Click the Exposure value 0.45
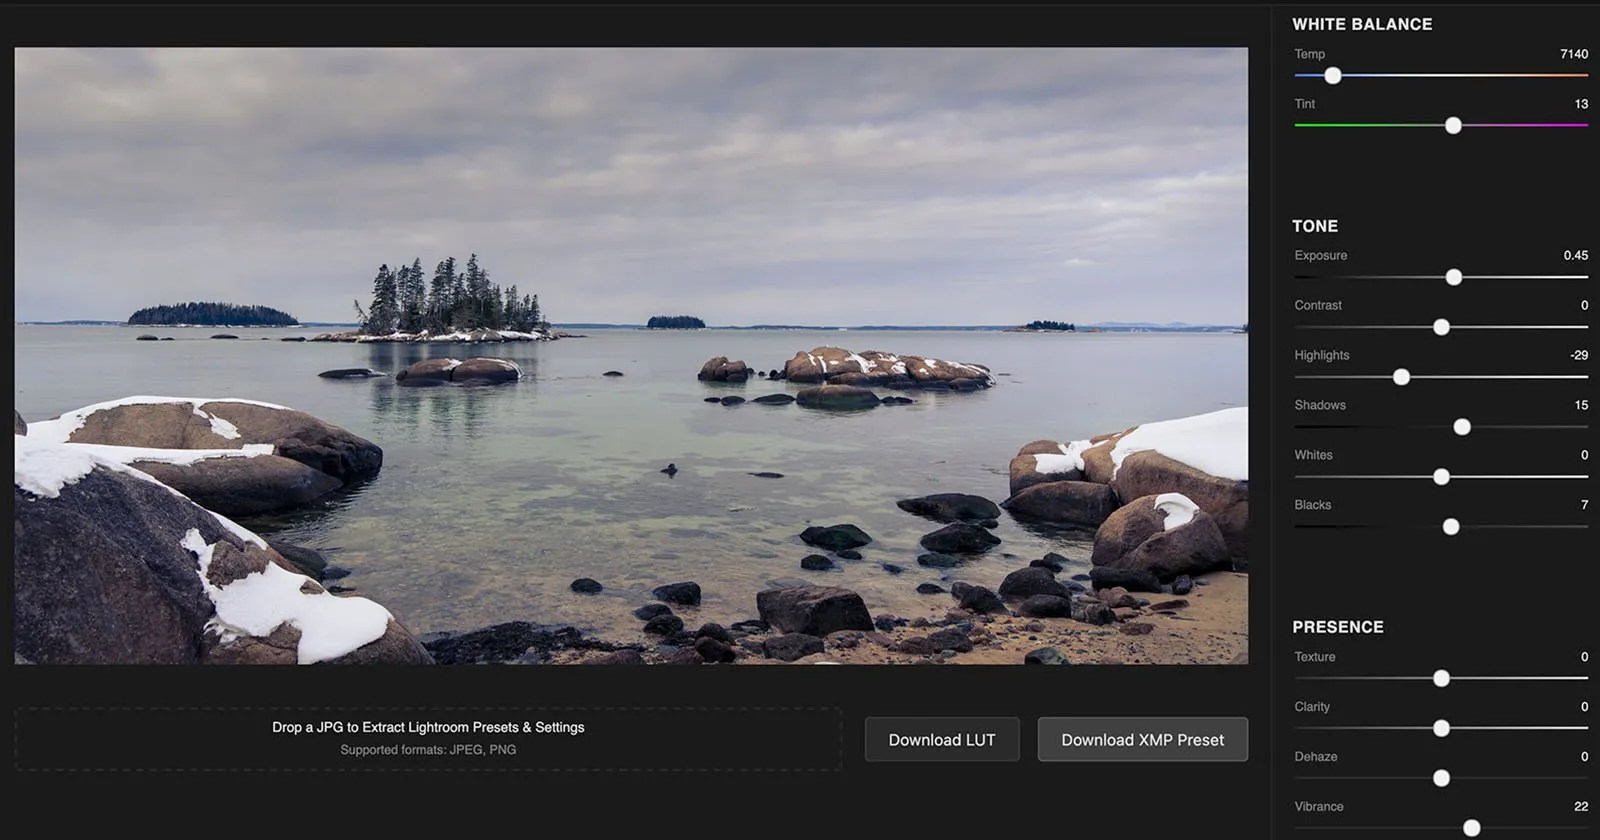The image size is (1600, 840). (1576, 255)
